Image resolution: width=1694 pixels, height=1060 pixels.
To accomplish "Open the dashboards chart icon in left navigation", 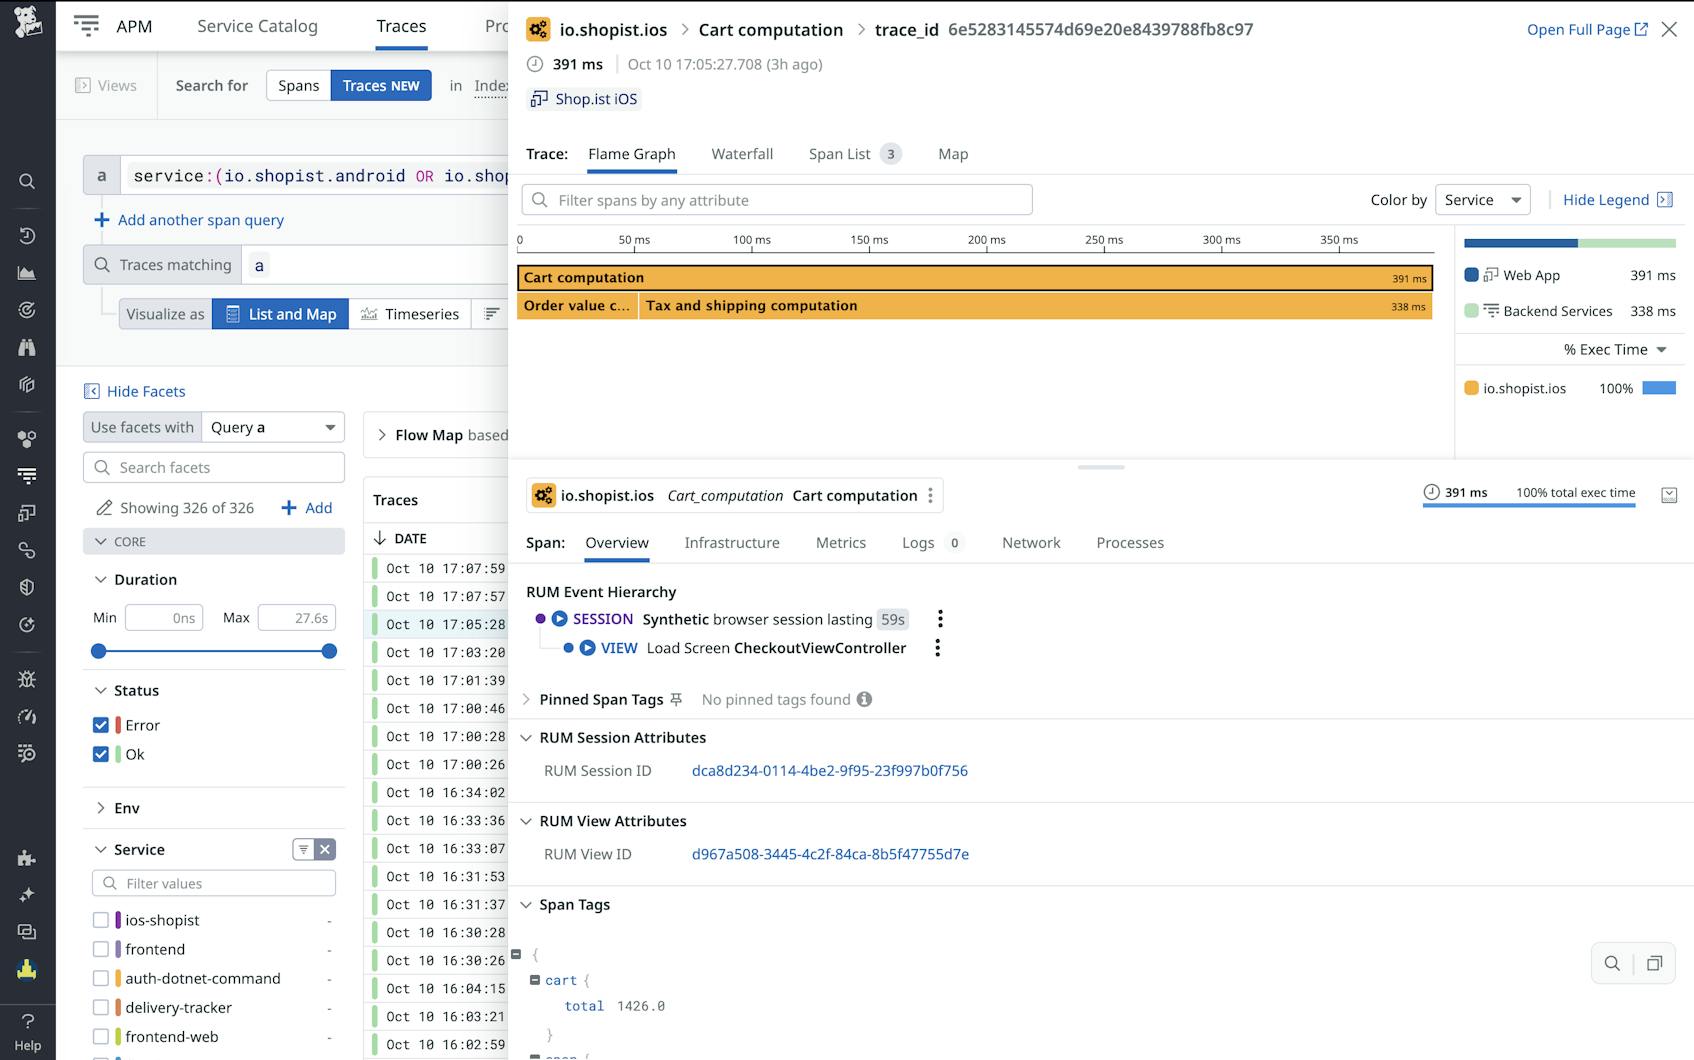I will click(x=27, y=272).
